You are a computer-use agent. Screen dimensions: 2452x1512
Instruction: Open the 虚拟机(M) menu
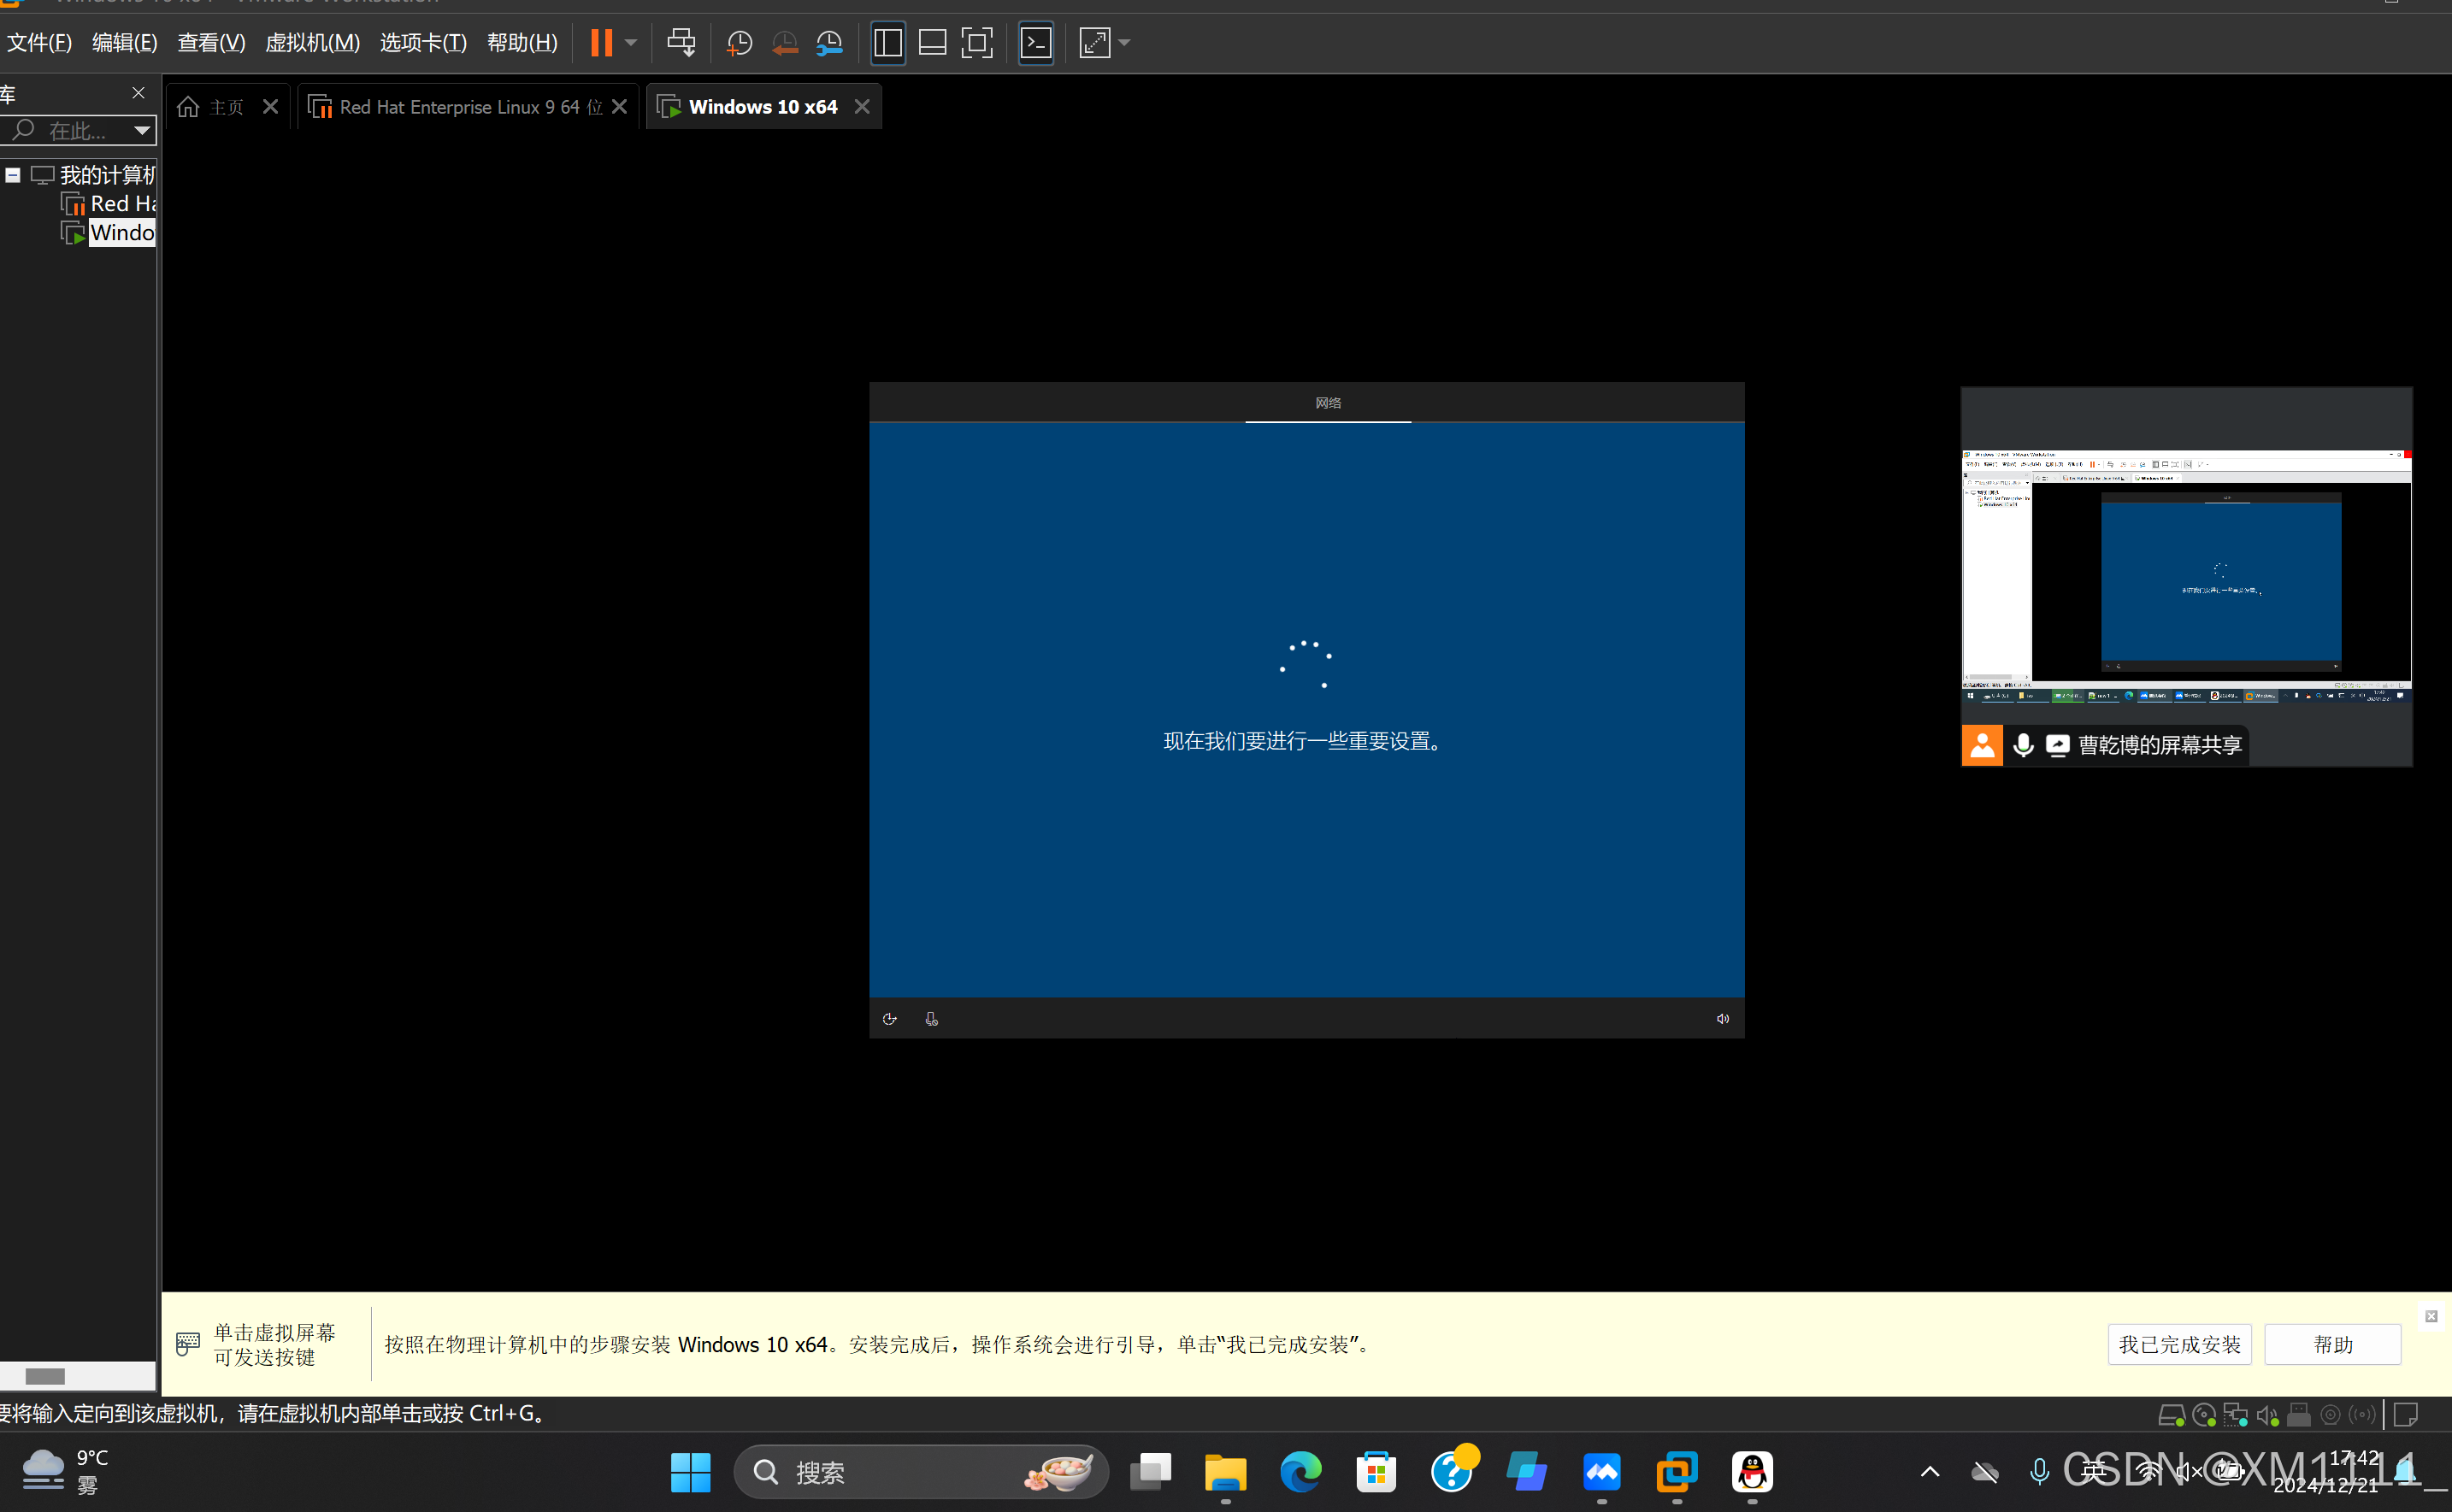tap(312, 43)
